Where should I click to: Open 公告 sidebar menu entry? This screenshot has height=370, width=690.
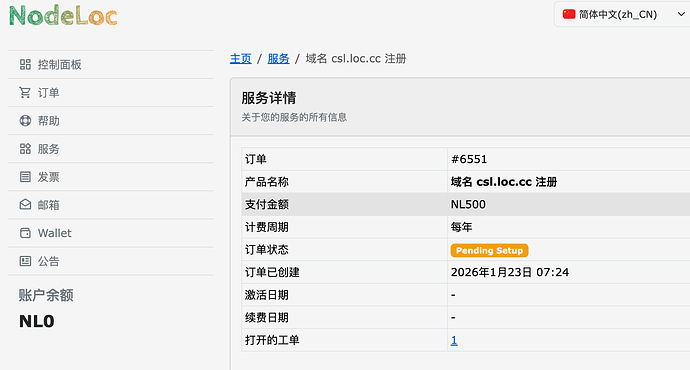(x=110, y=261)
